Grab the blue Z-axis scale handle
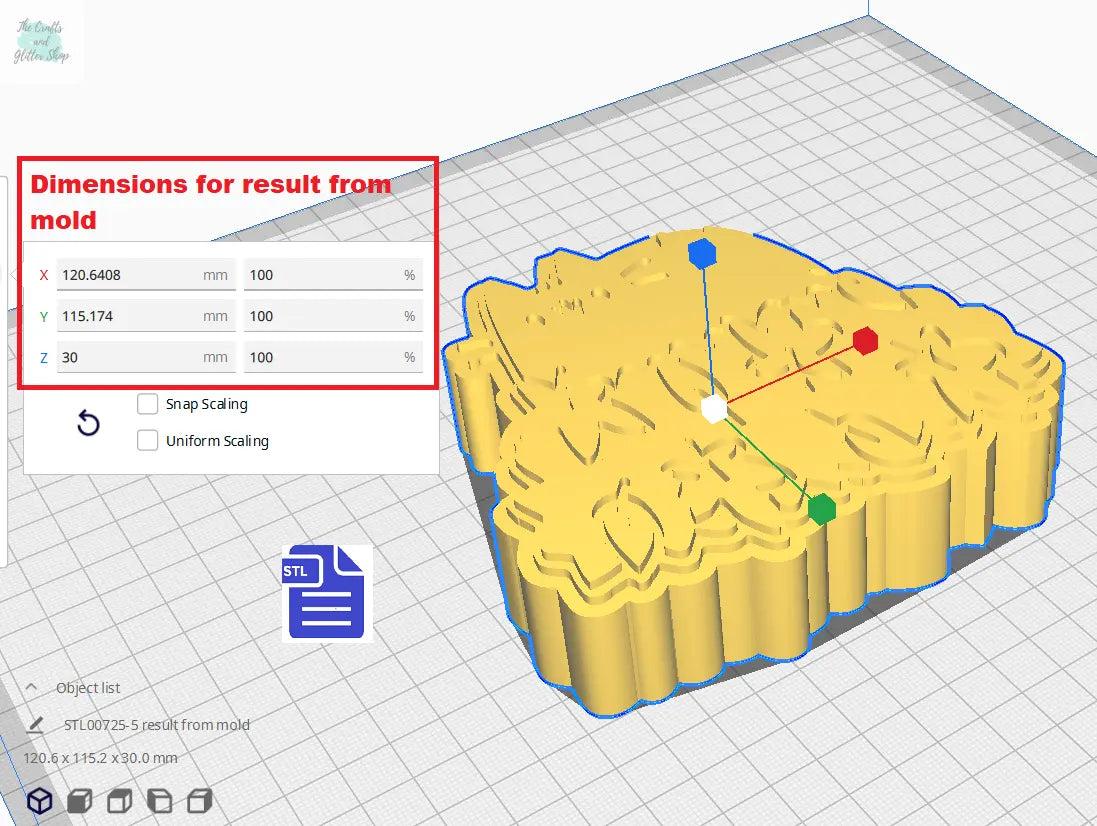The image size is (1097, 826). 702,254
